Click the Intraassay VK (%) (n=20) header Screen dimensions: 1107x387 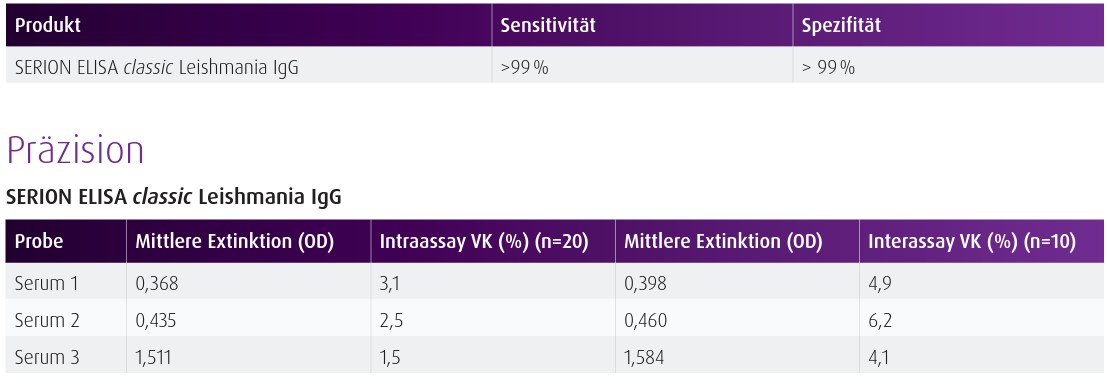483,242
